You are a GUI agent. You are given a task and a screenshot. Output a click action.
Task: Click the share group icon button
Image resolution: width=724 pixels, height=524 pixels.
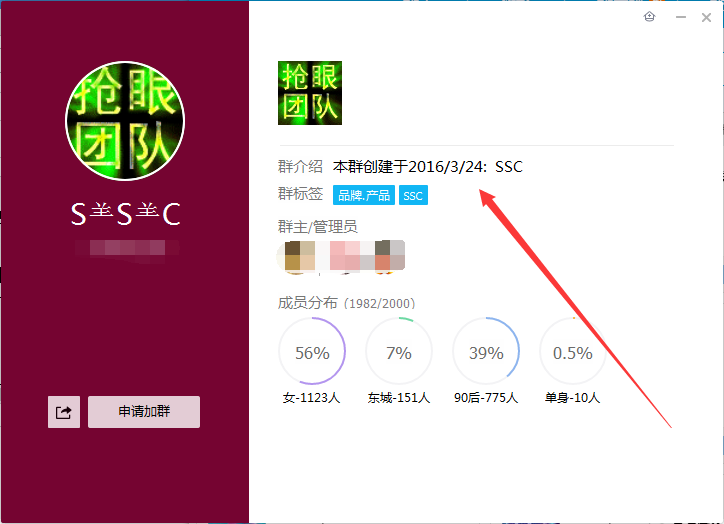64,412
